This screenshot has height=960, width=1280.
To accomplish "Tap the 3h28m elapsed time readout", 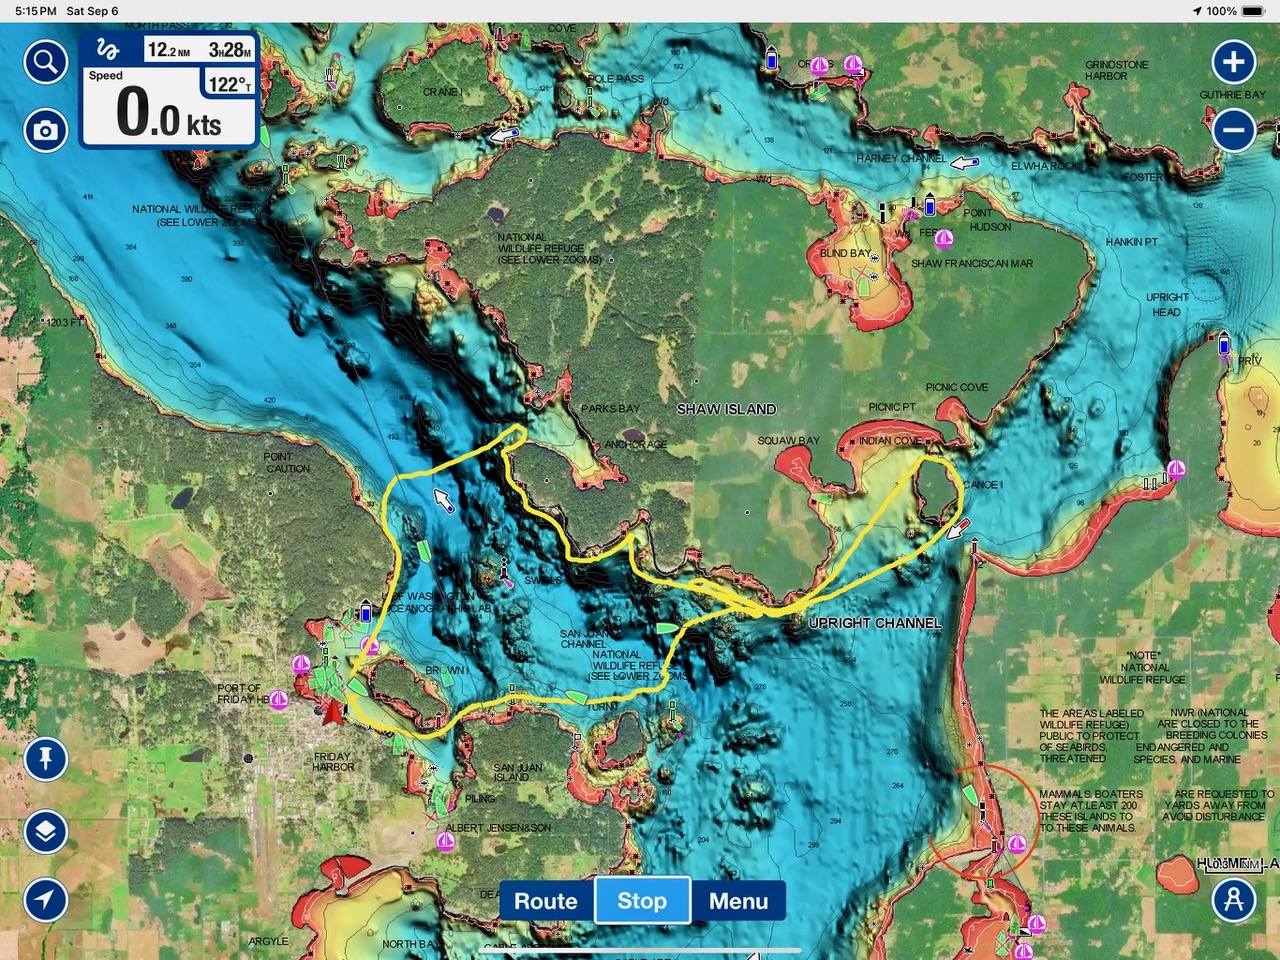I will 230,50.
